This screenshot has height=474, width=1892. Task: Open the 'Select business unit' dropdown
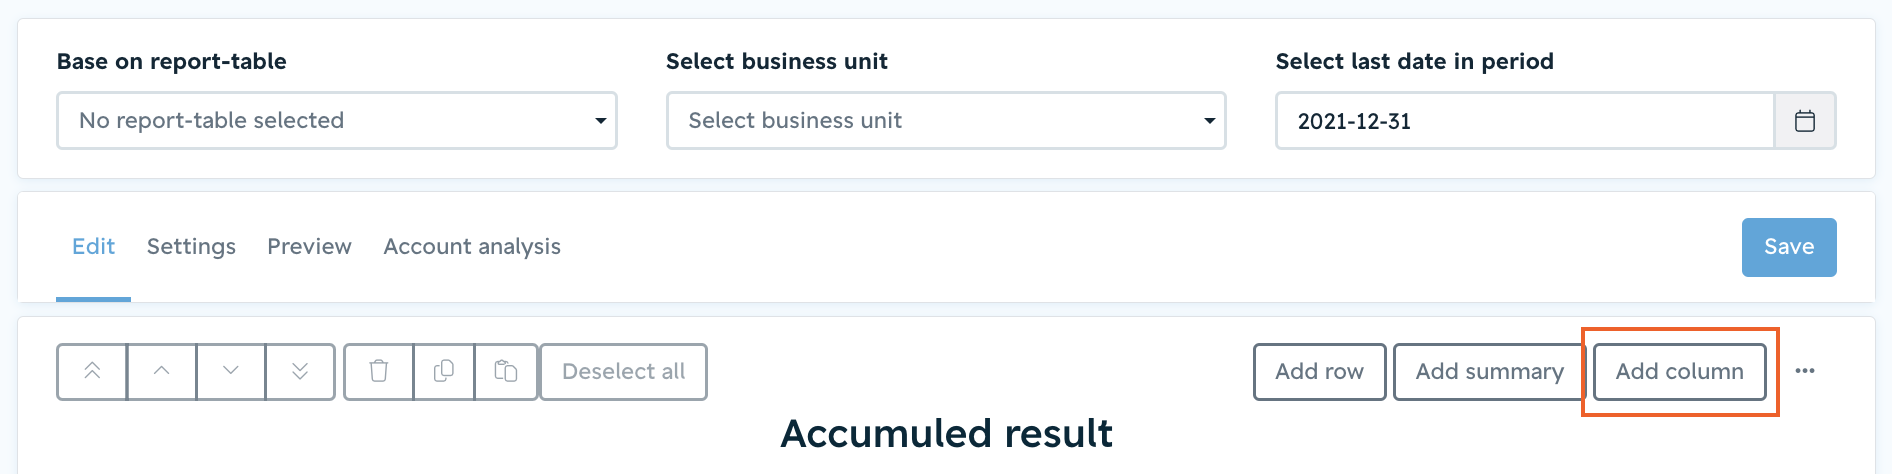coord(946,121)
